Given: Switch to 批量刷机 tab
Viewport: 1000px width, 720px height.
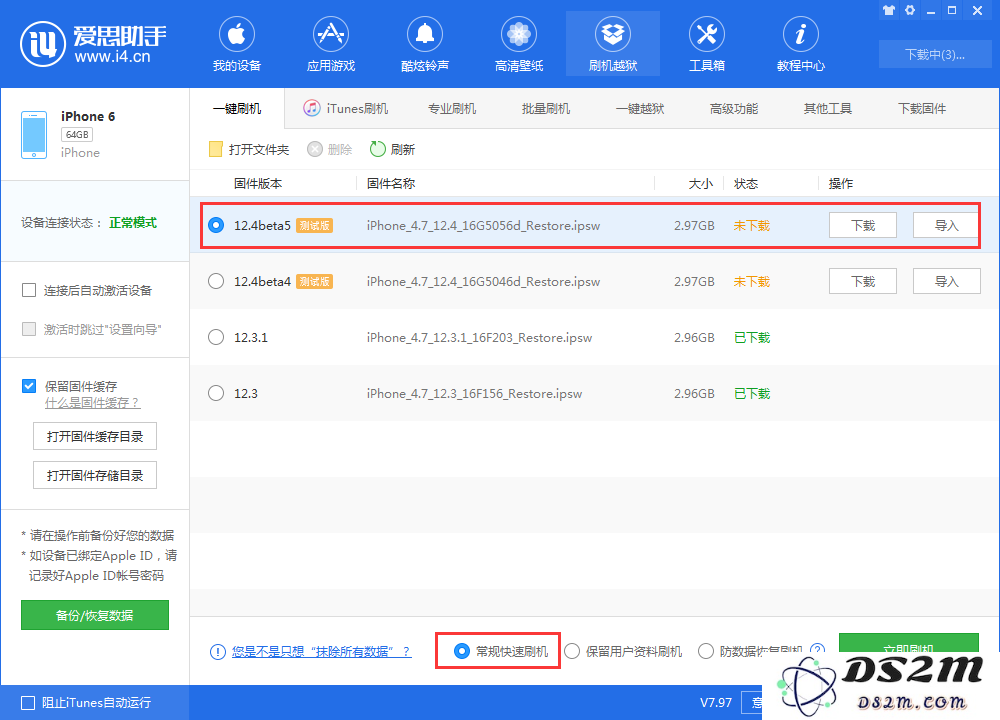Looking at the screenshot, I should click(546, 109).
